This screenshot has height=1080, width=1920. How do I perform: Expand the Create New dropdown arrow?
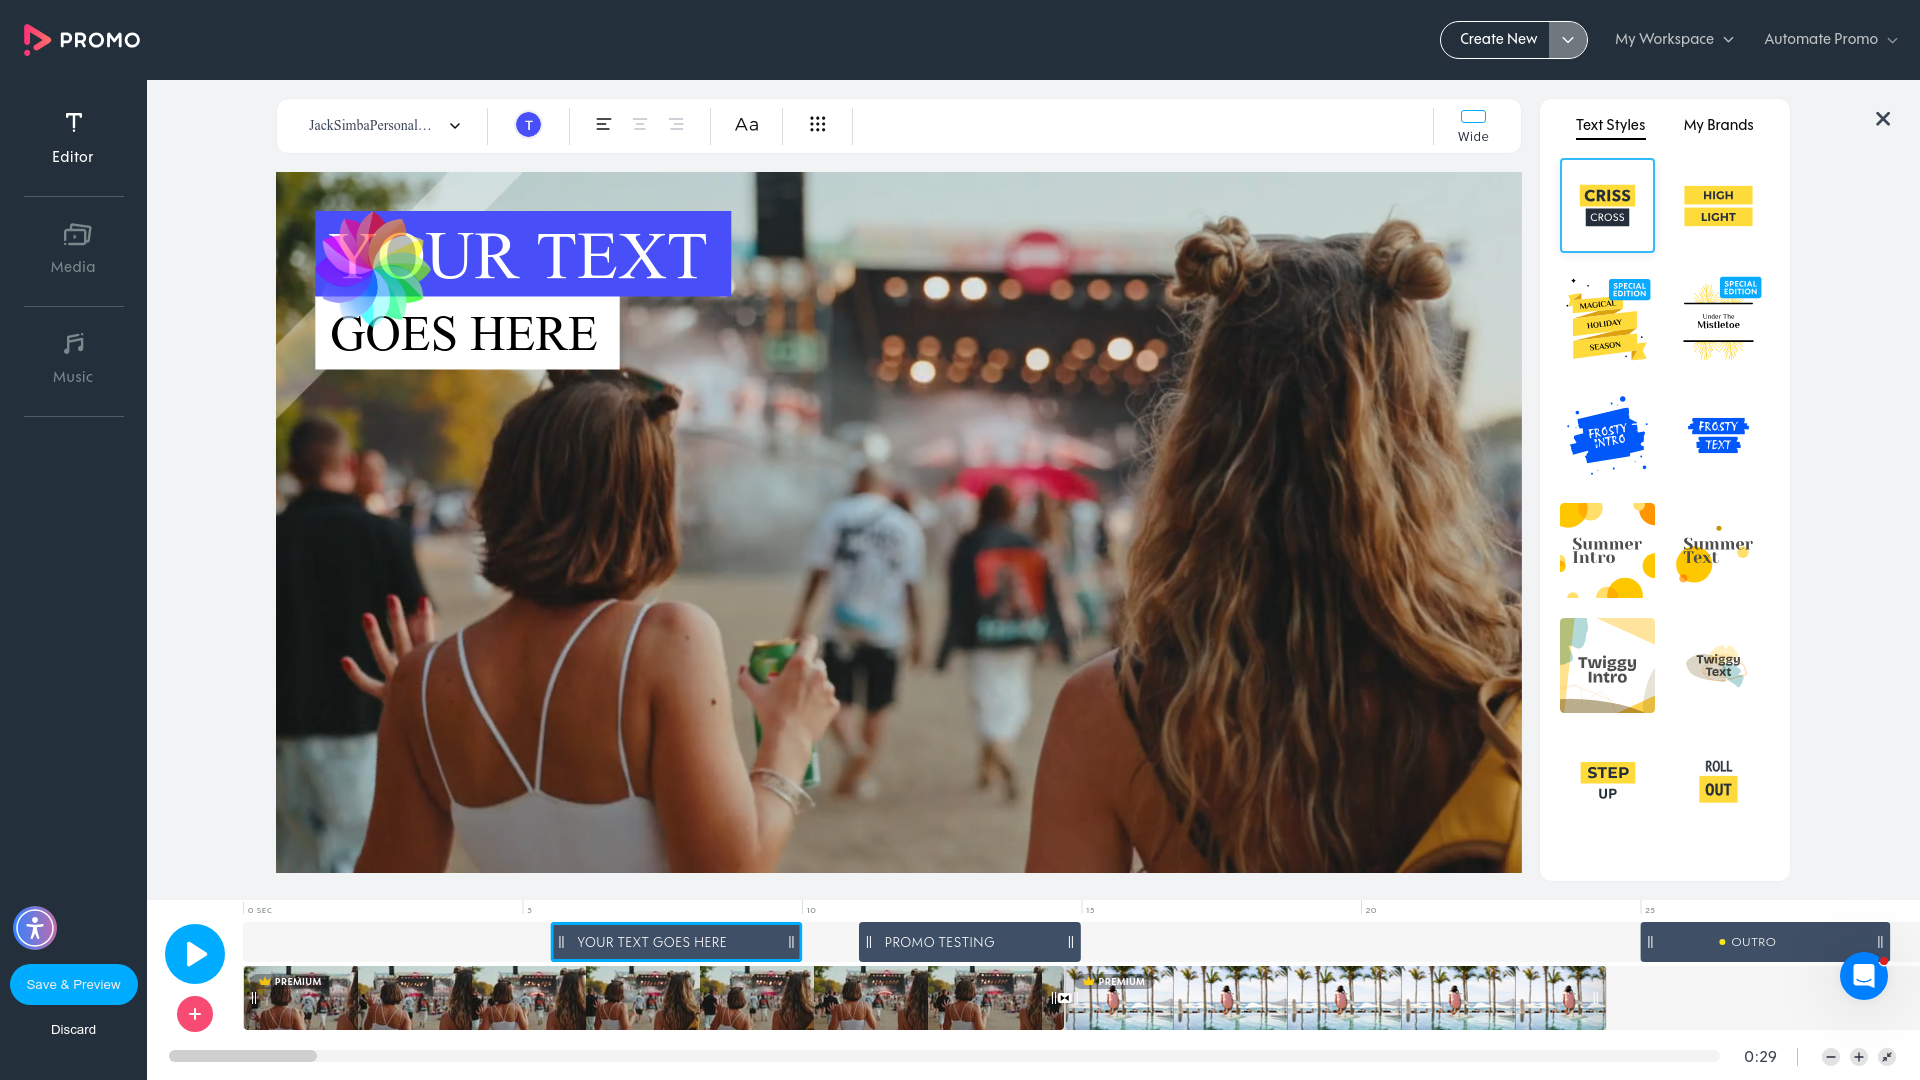click(1568, 40)
